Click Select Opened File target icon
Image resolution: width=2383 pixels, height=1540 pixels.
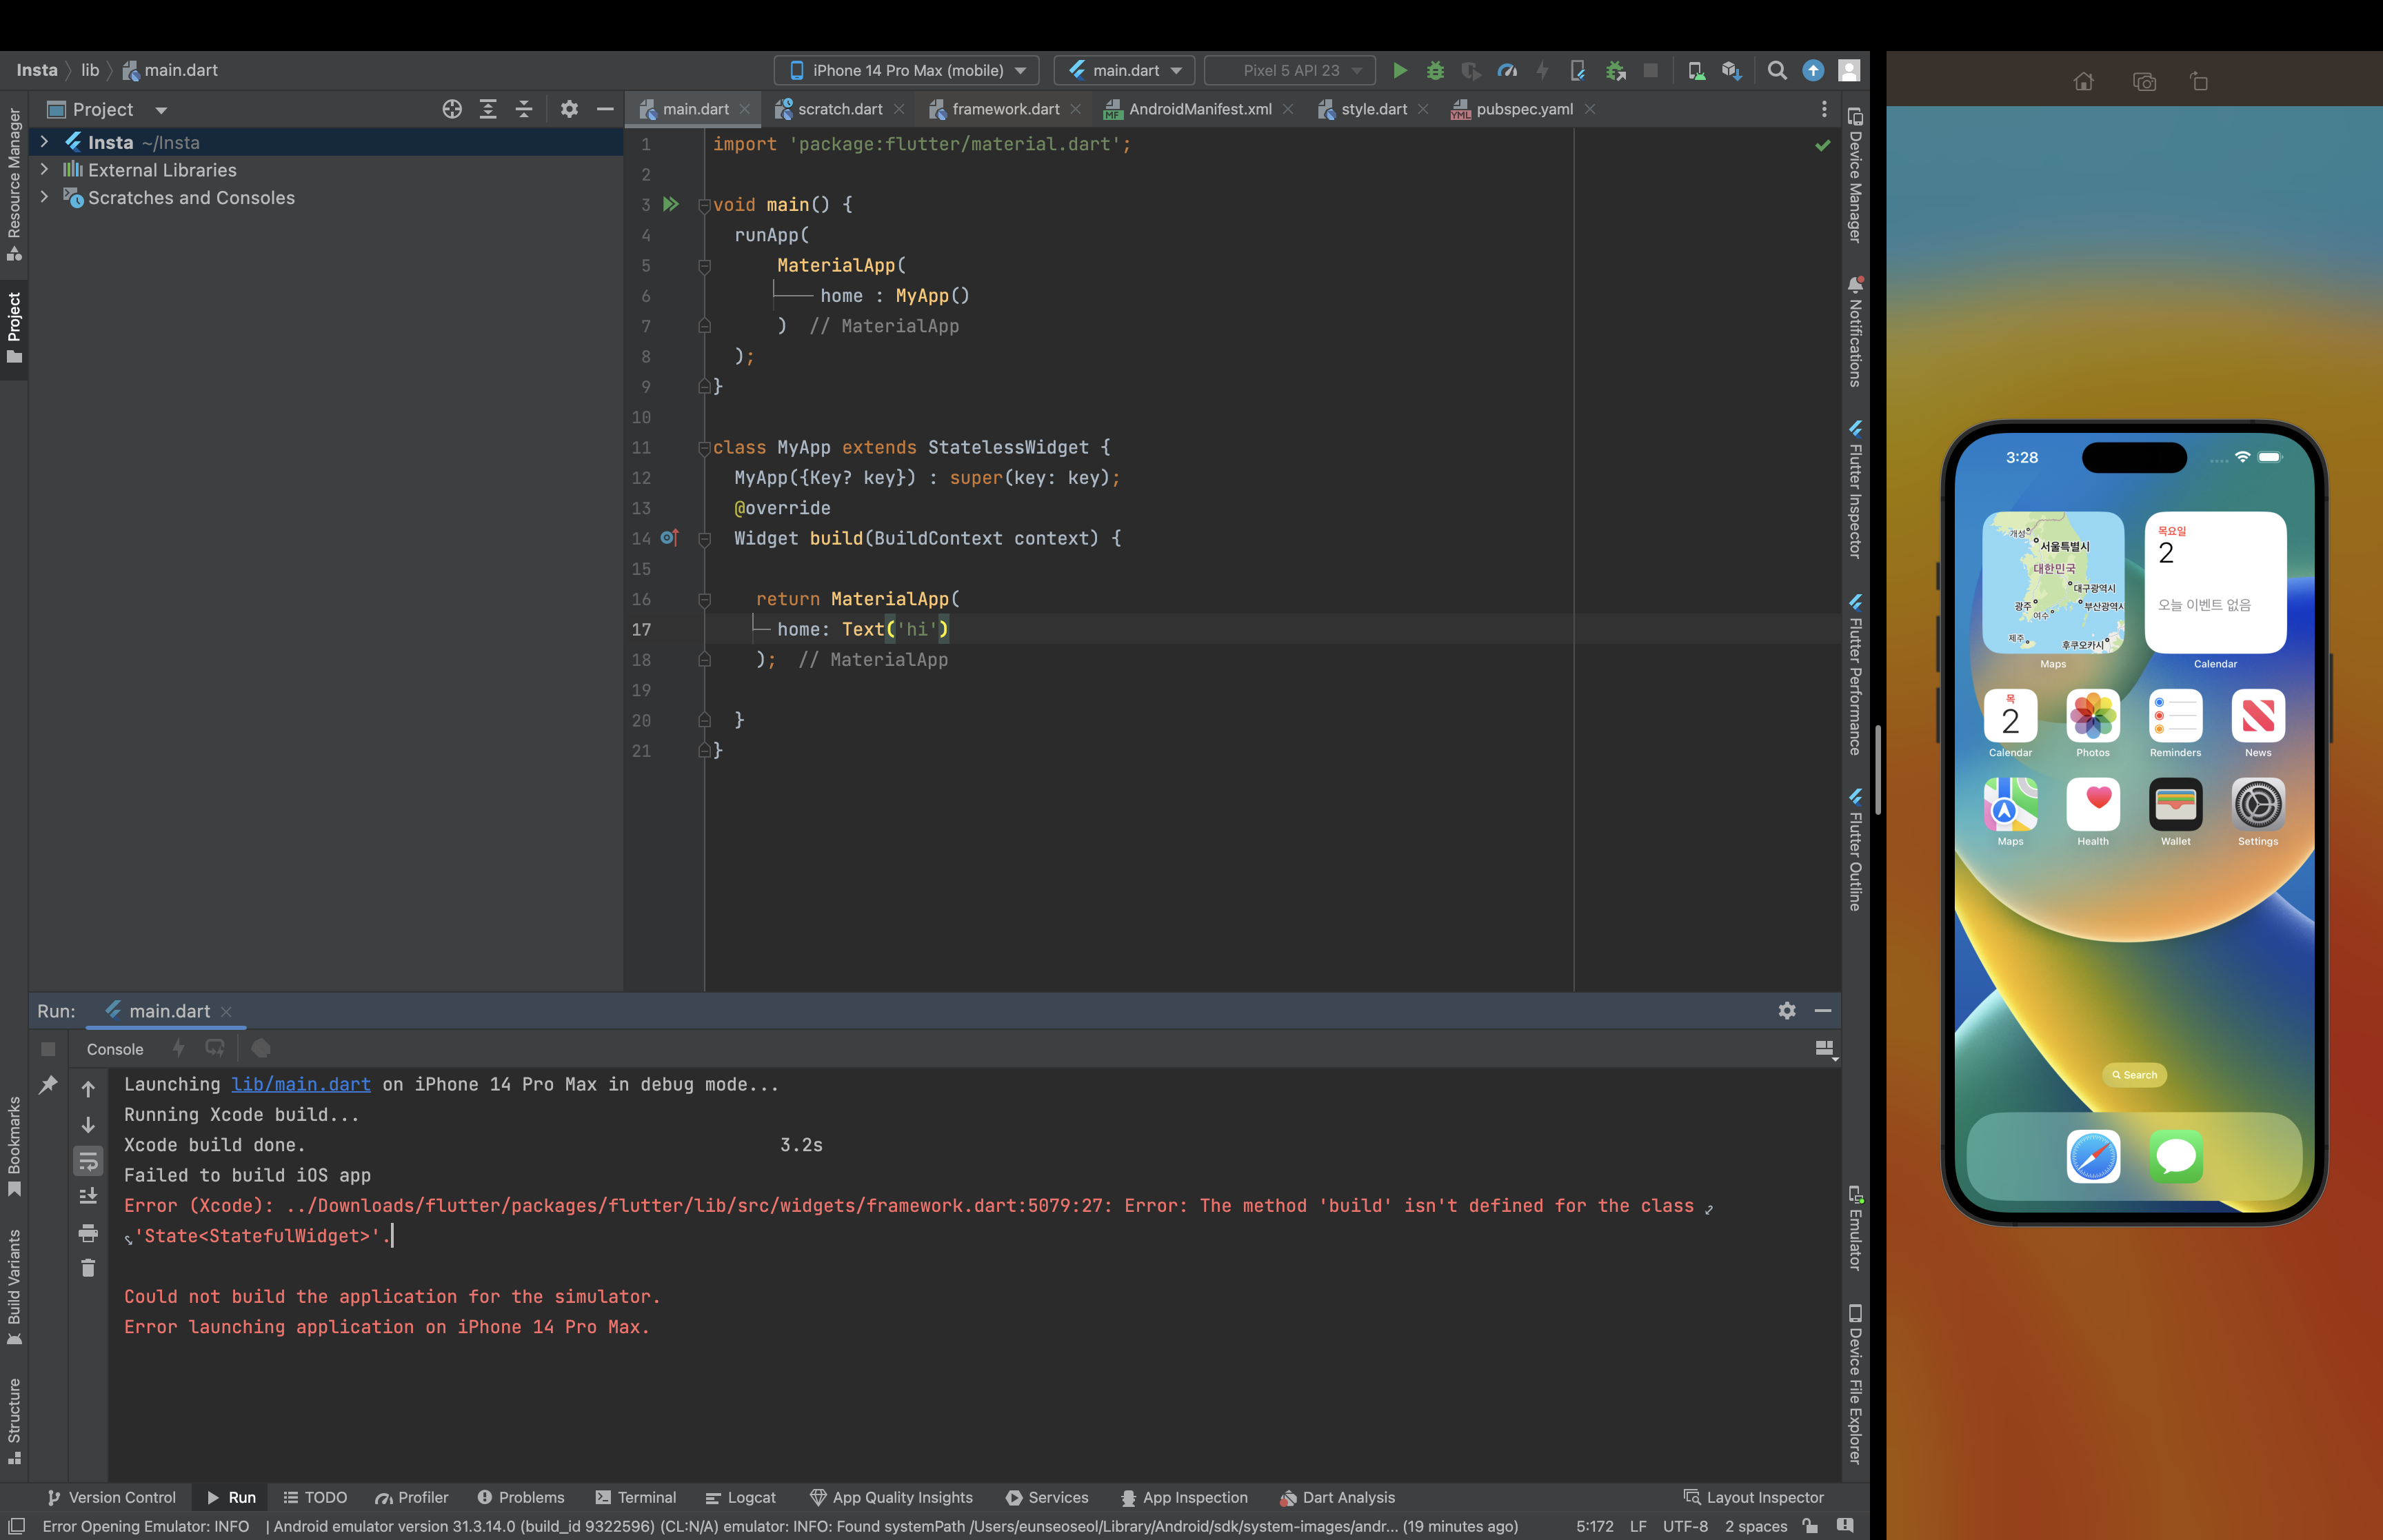pyautogui.click(x=452, y=110)
